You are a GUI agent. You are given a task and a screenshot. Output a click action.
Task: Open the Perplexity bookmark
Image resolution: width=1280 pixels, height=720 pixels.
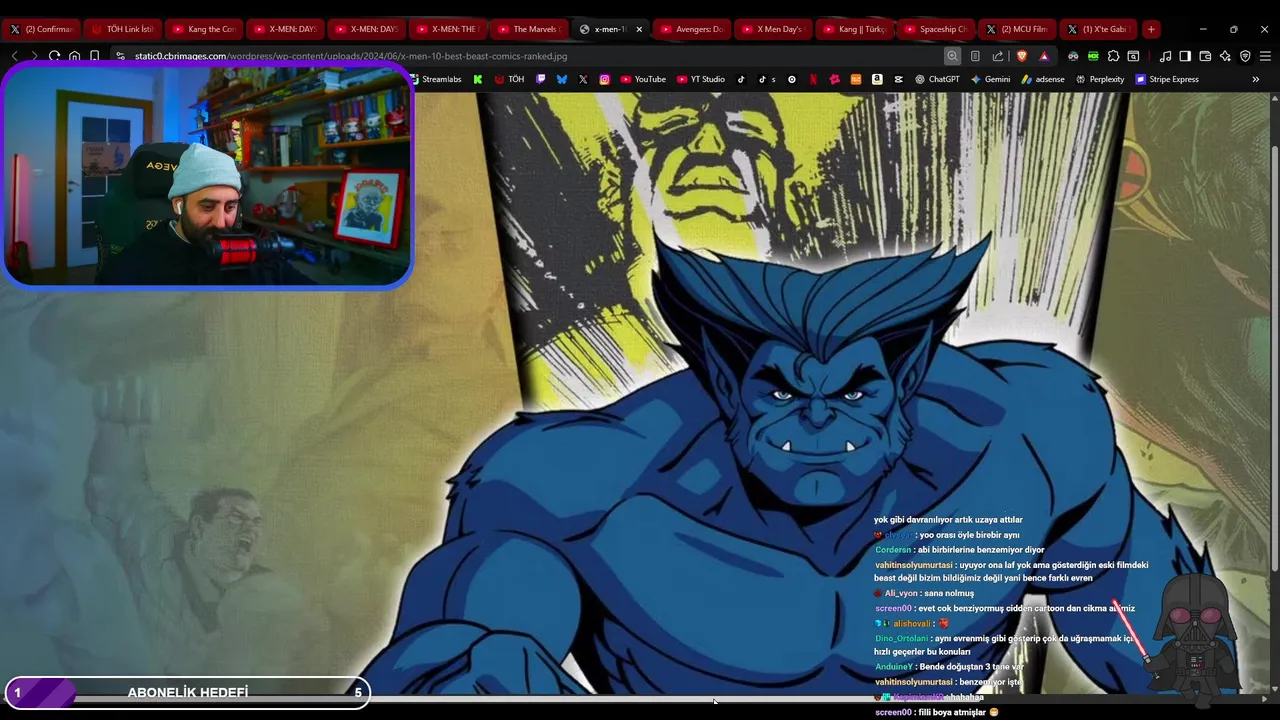tap(1100, 79)
